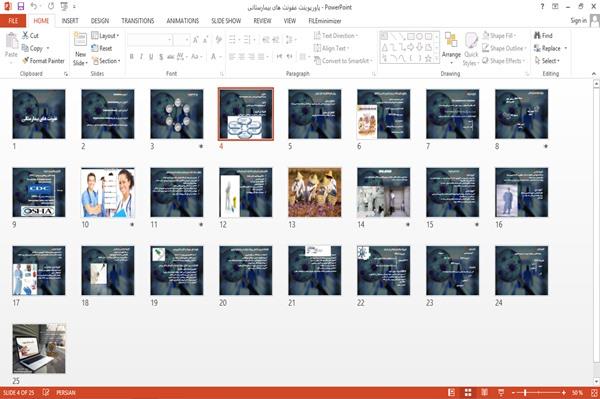Open the Arrange tool
The height and width of the screenshot is (399, 600).
[451, 48]
